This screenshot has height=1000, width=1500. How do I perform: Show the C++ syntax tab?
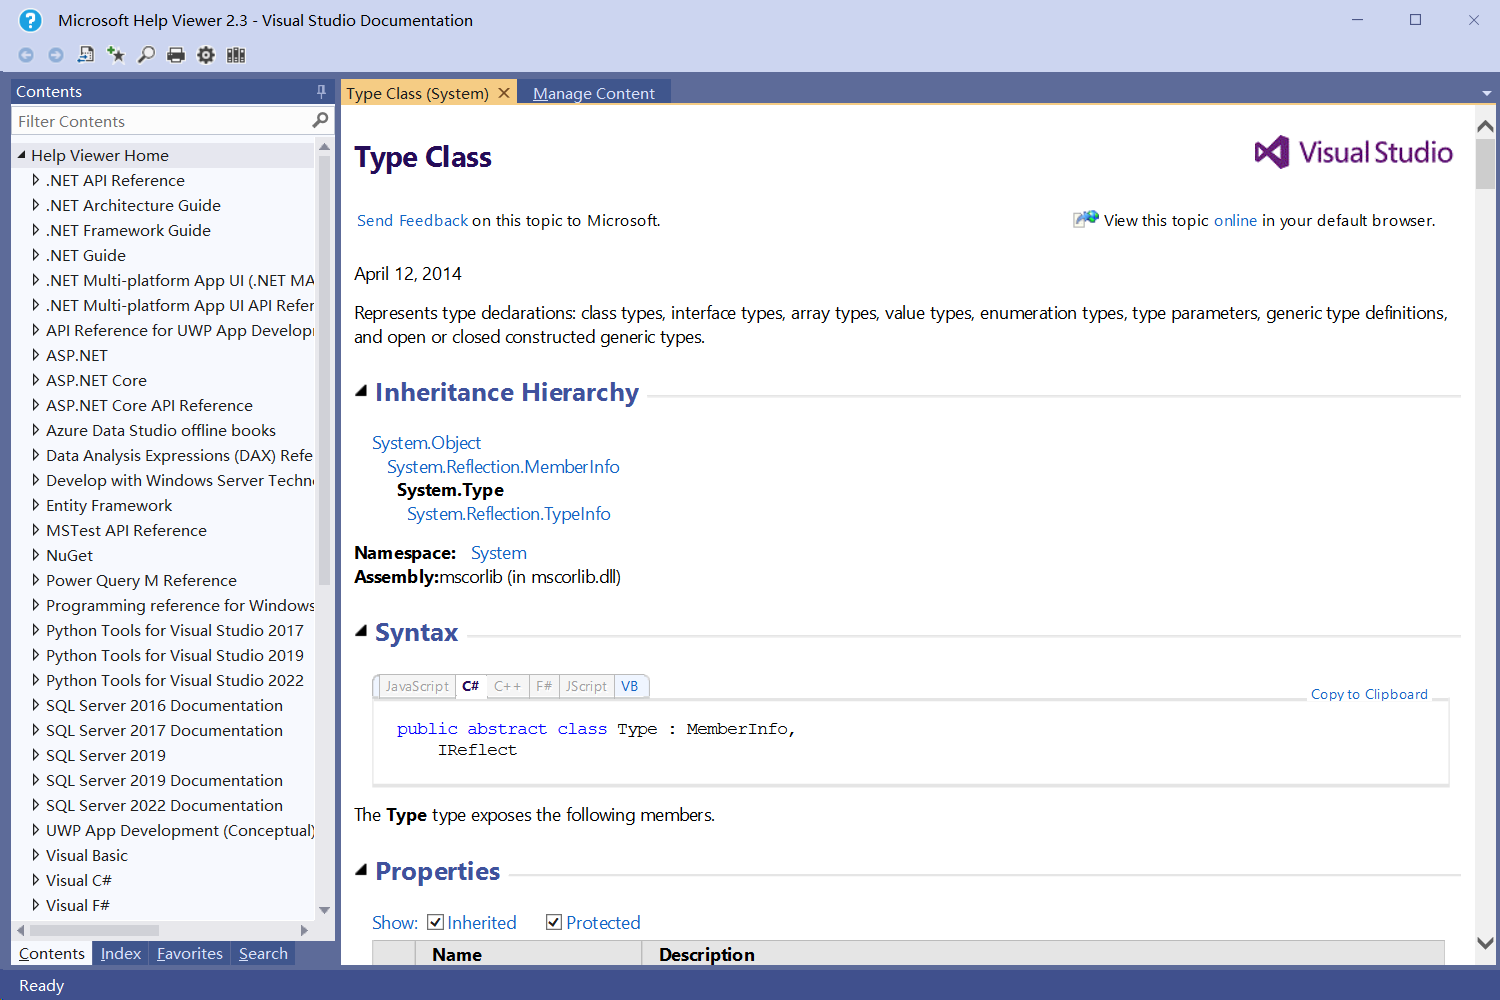click(x=507, y=686)
